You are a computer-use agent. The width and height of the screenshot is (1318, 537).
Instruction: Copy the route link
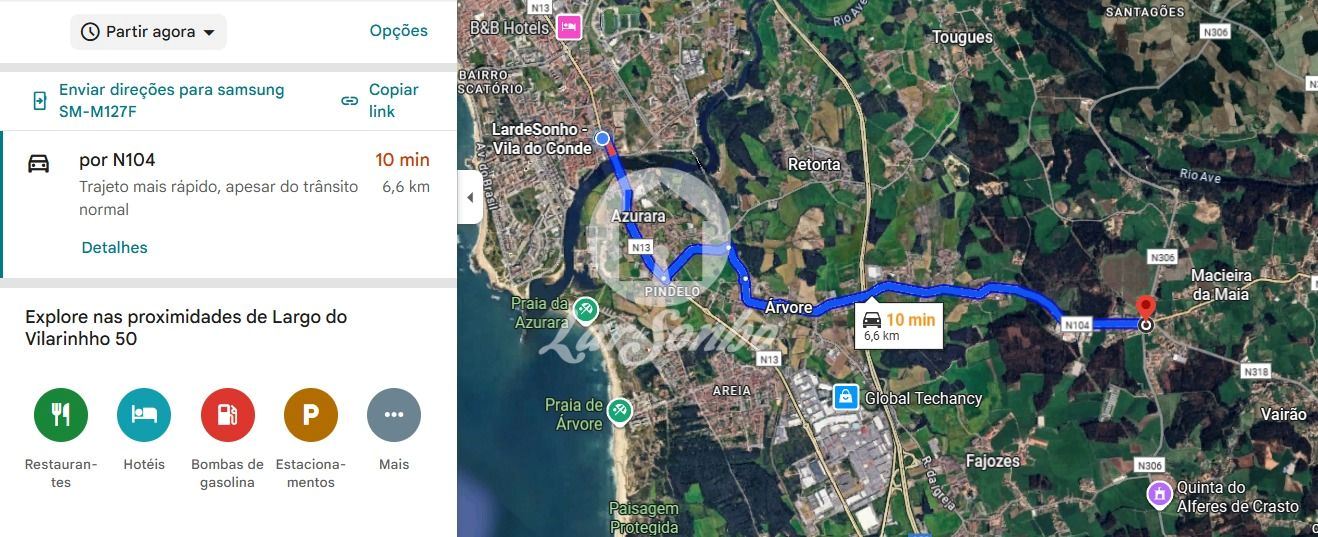click(x=380, y=100)
